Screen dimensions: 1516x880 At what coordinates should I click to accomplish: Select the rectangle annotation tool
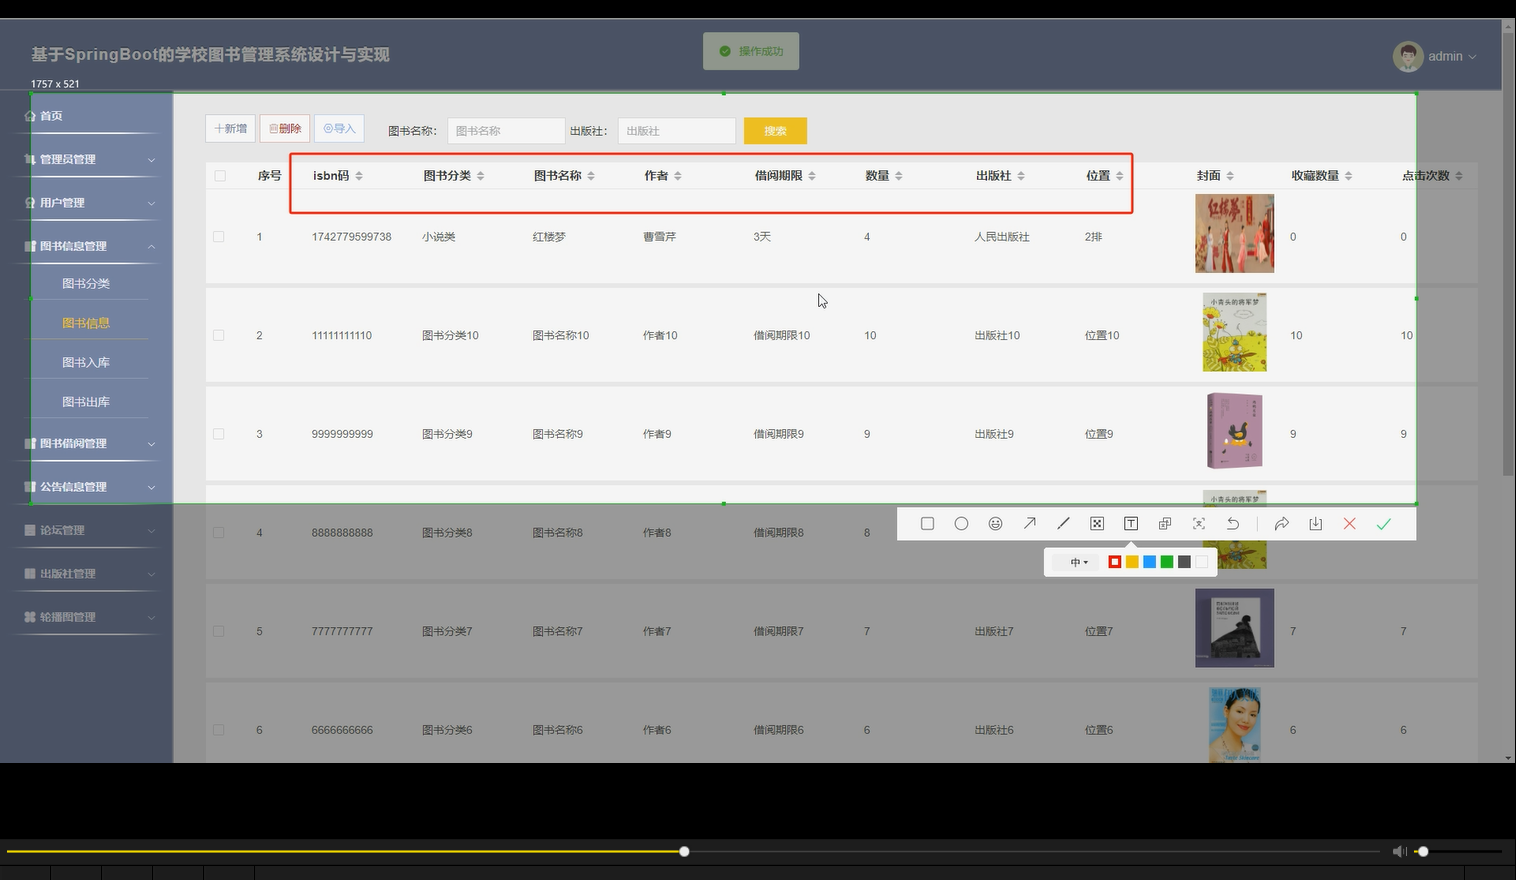[x=927, y=524]
